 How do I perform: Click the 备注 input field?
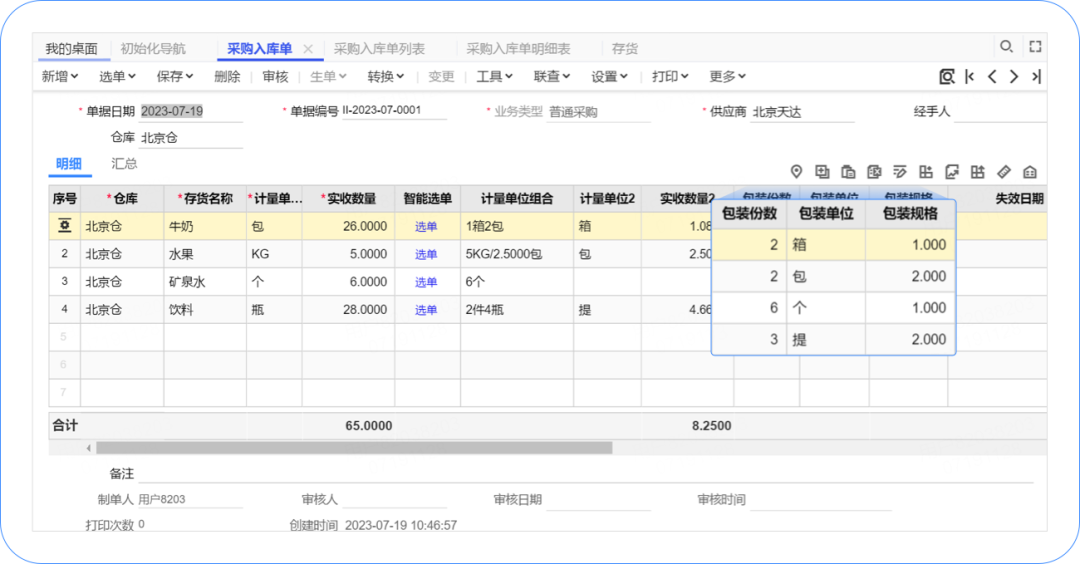[x=580, y=474]
